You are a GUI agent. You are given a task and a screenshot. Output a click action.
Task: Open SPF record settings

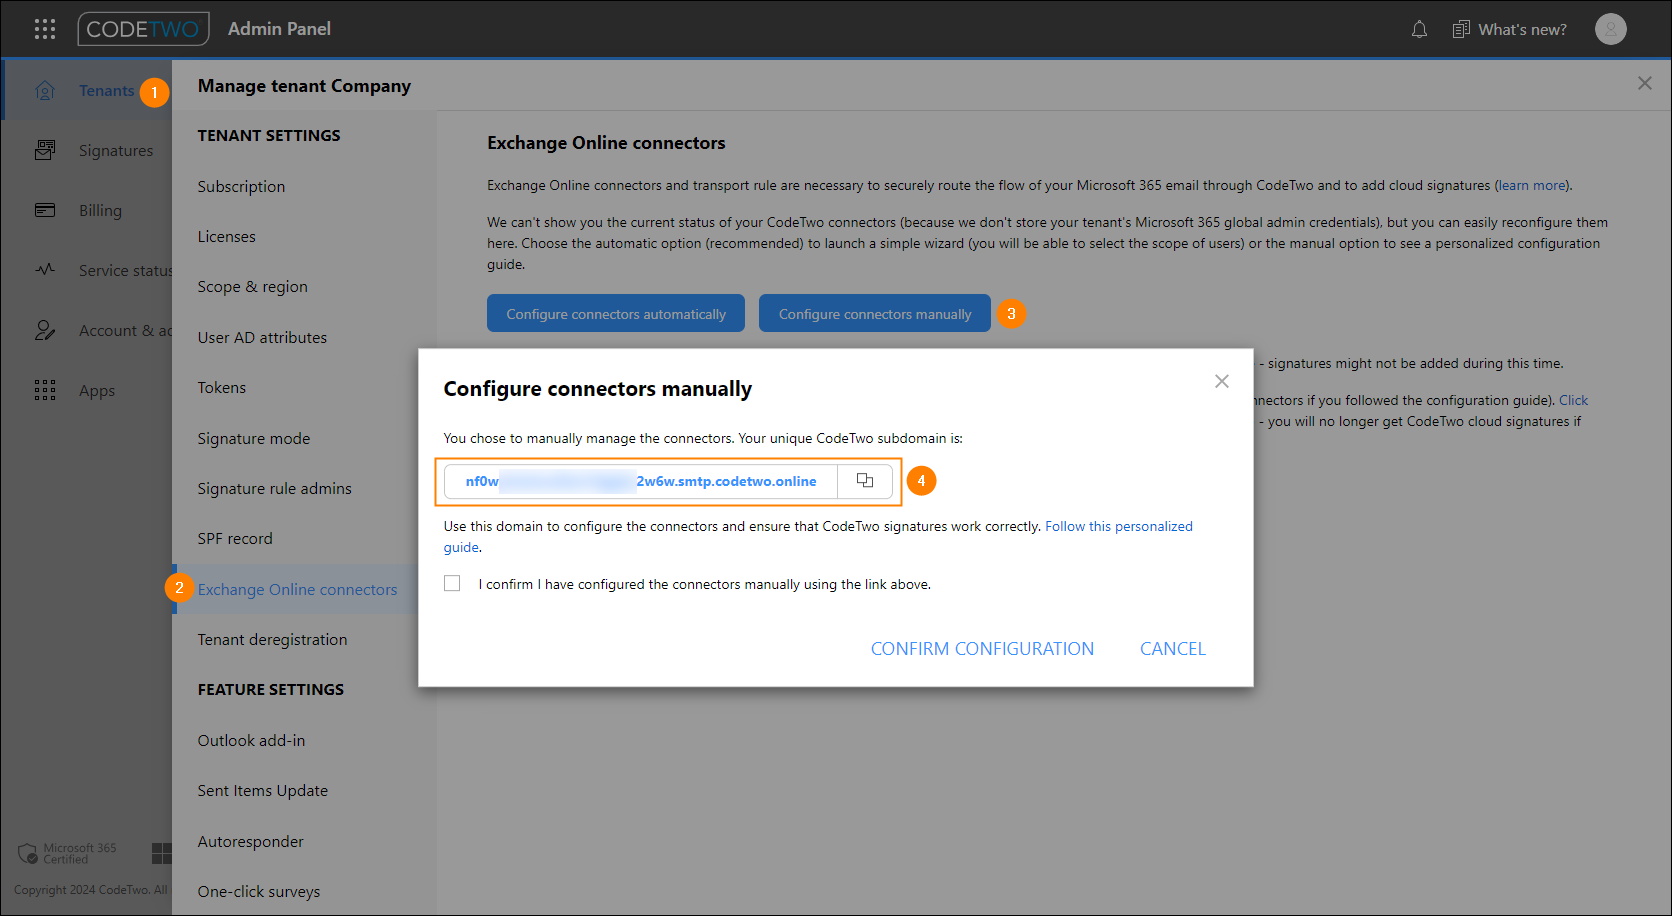coord(235,538)
